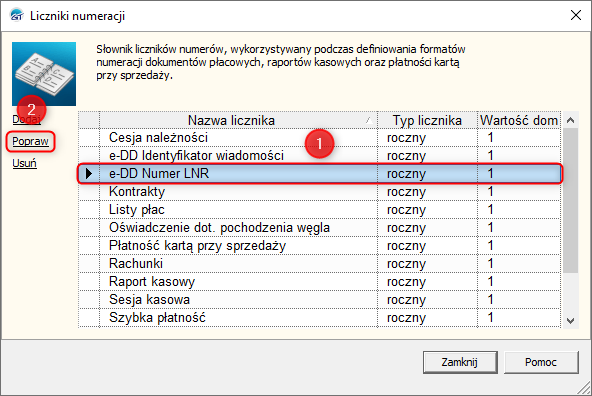Image resolution: width=592 pixels, height=396 pixels.
Task: Click the Dodaj link
Action: 26,119
